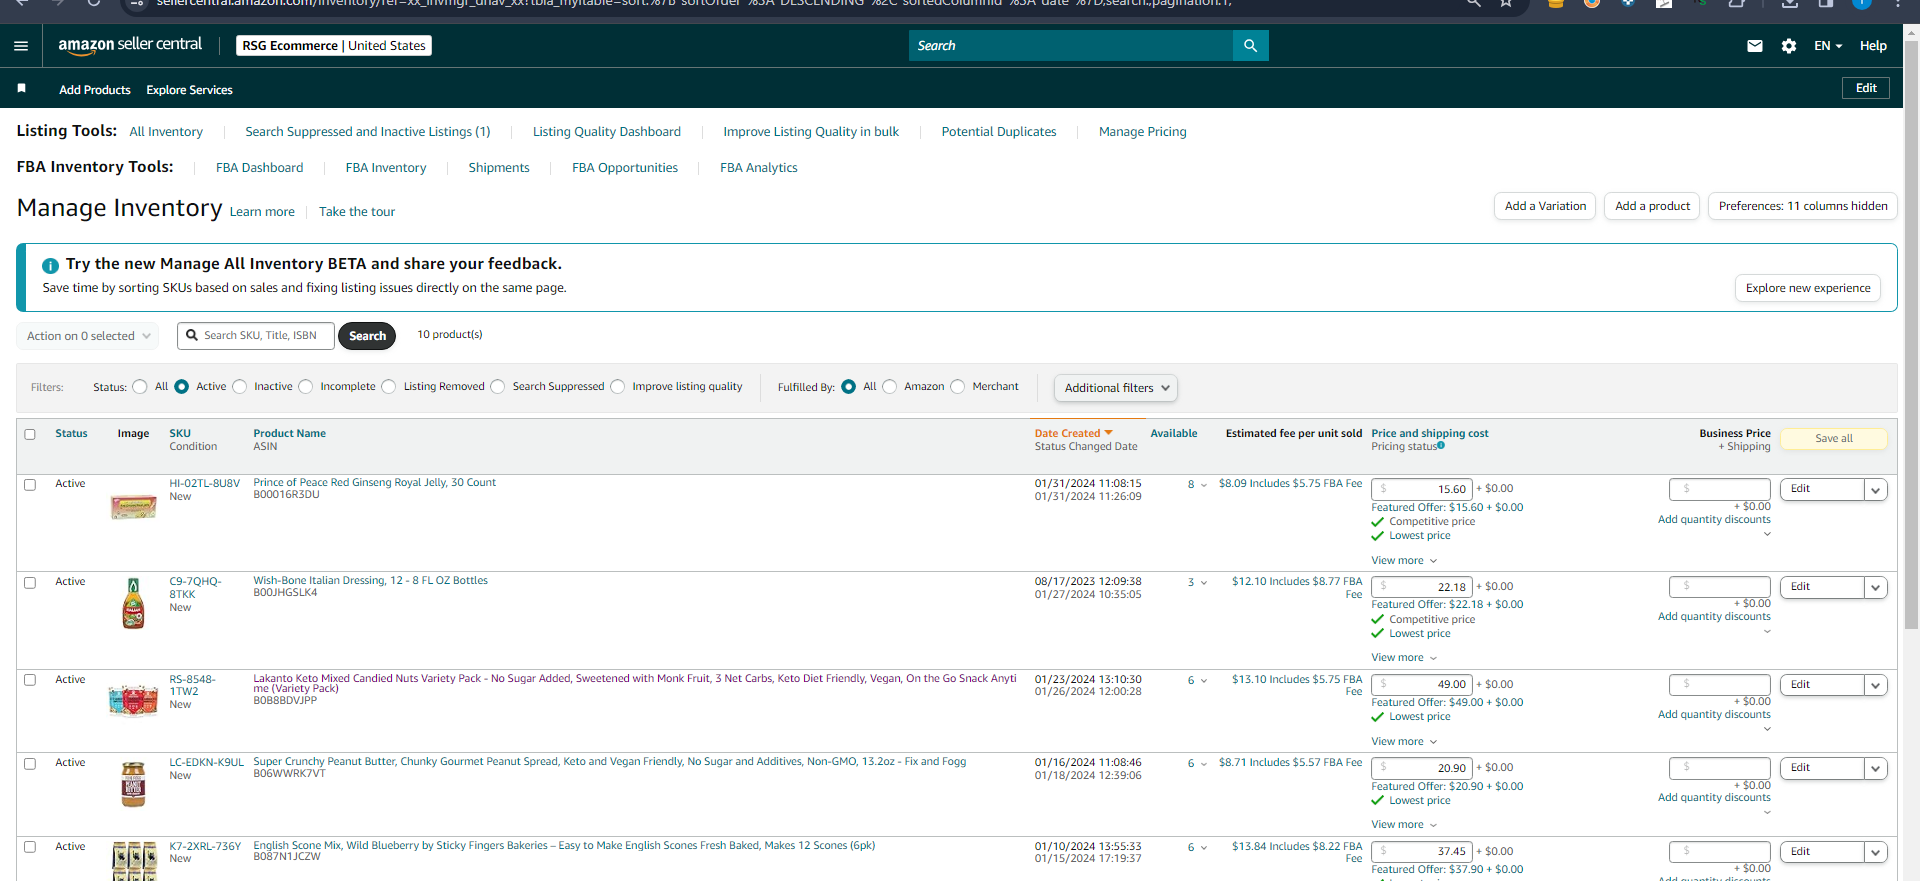Open the Shipments tab
This screenshot has height=881, width=1920.
499,168
